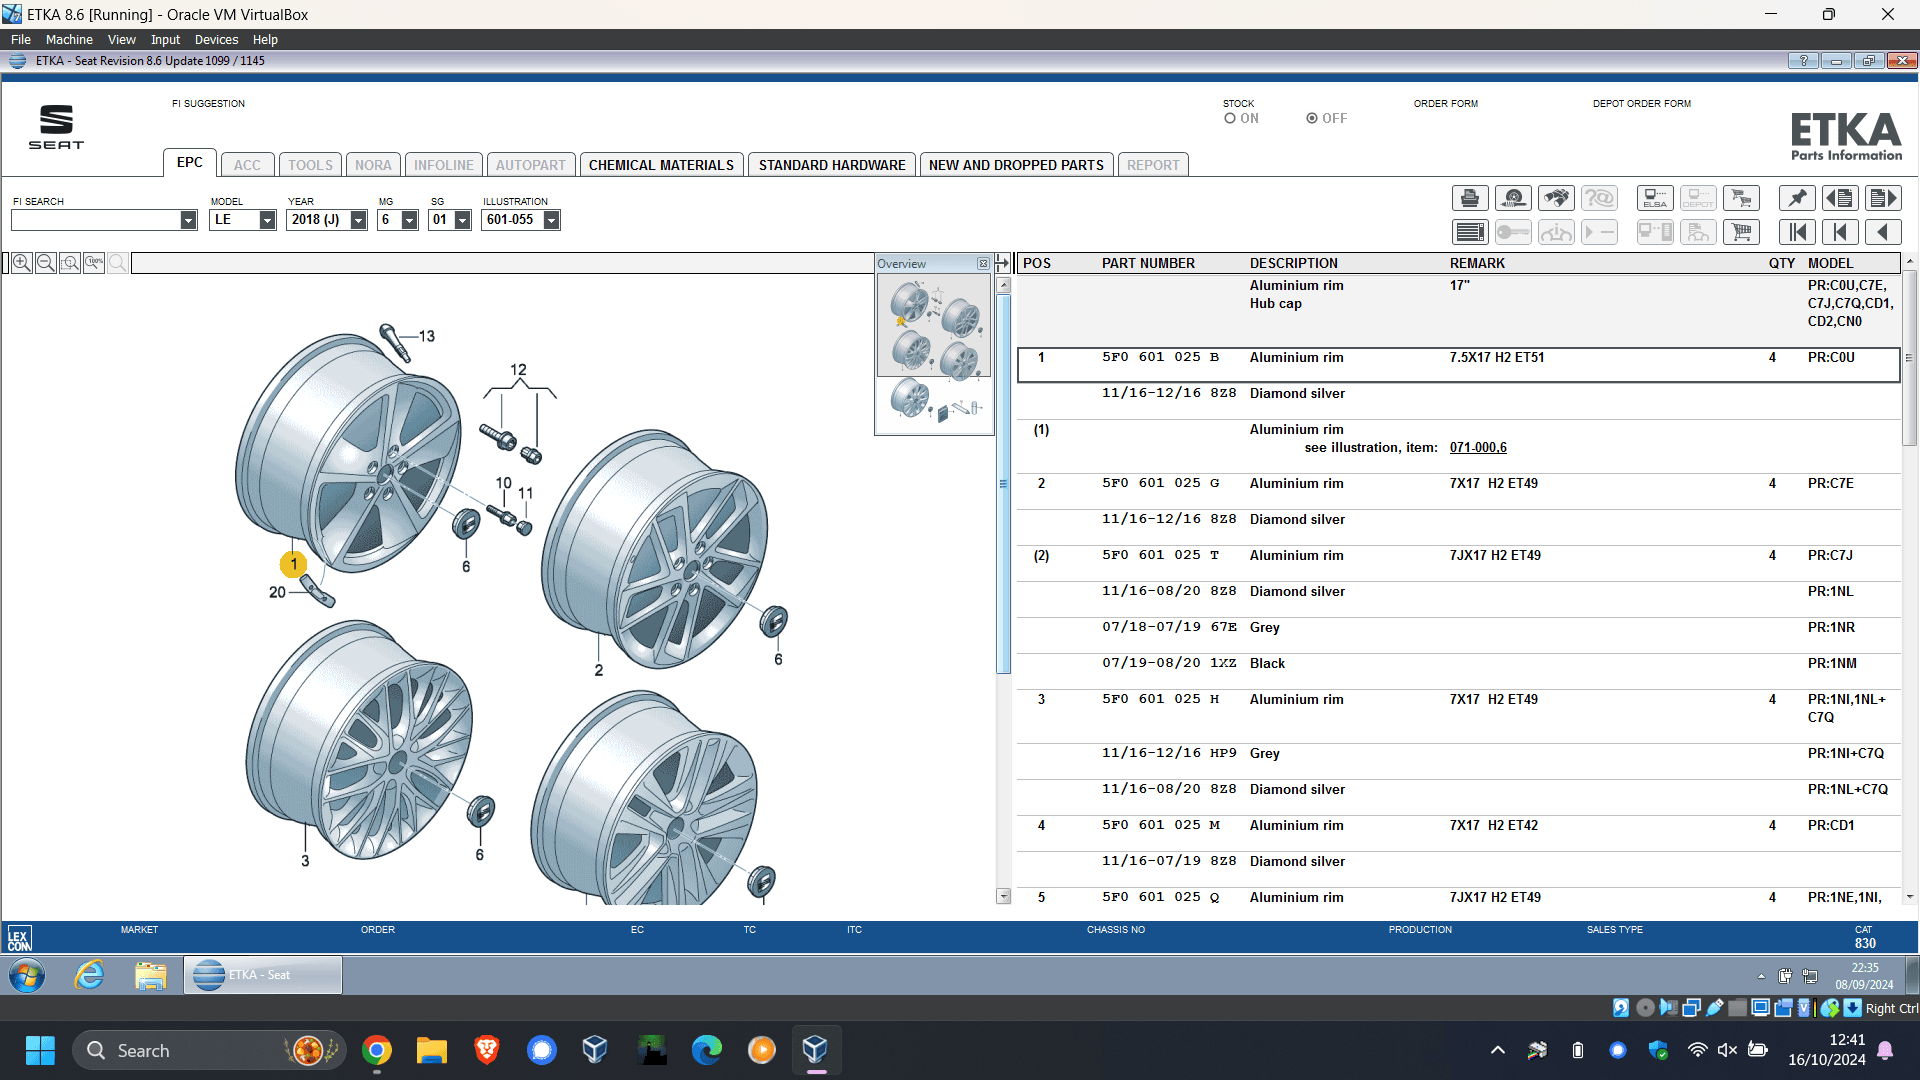
Task: Expand the FI Search dropdown
Action: tap(188, 220)
